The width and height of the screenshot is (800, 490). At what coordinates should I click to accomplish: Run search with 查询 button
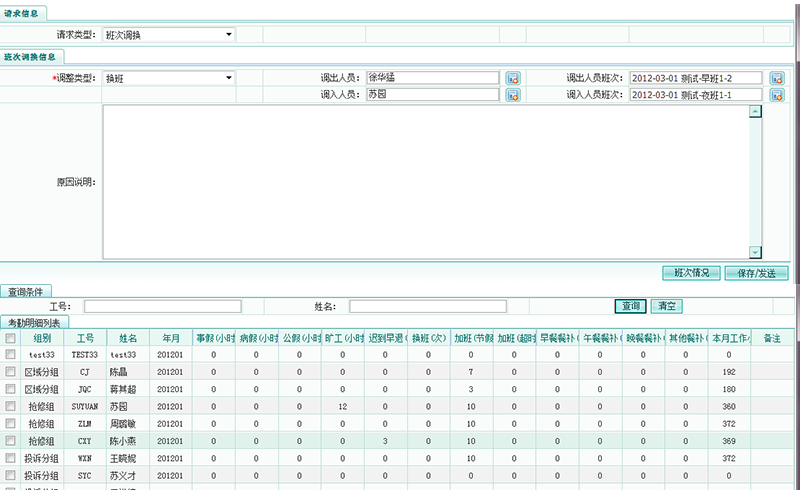[630, 306]
